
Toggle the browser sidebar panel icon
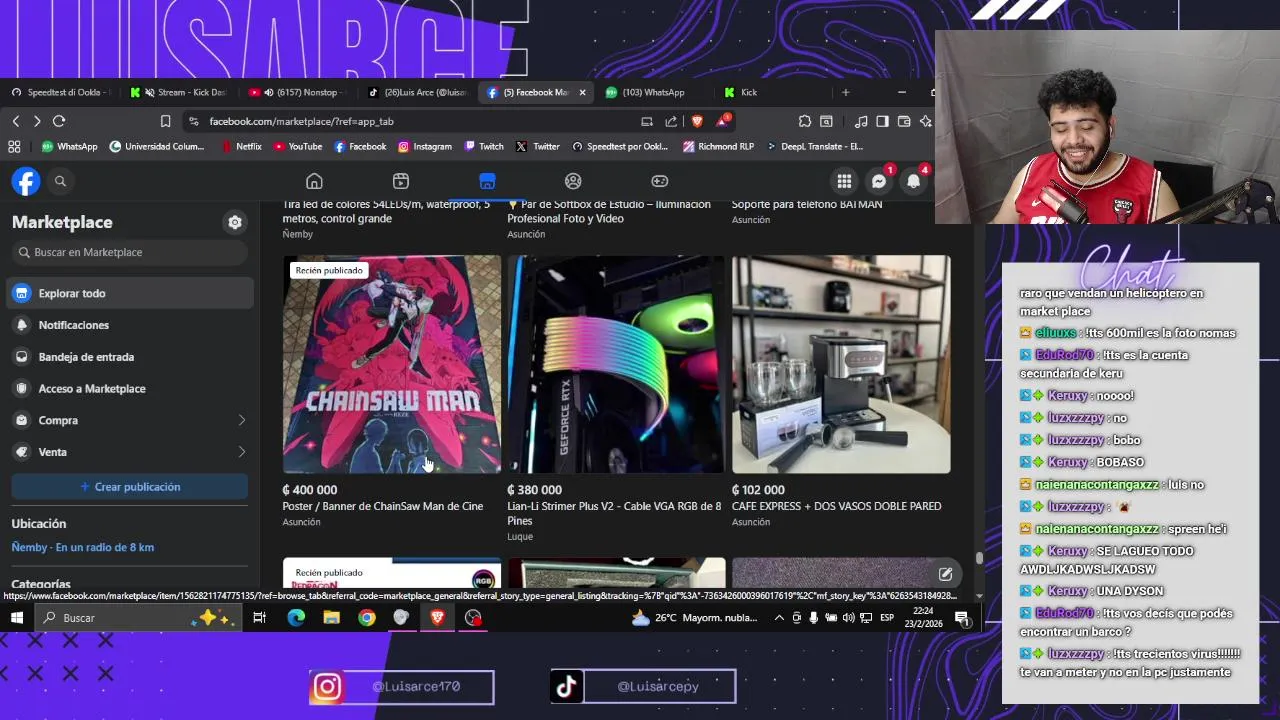tap(882, 121)
